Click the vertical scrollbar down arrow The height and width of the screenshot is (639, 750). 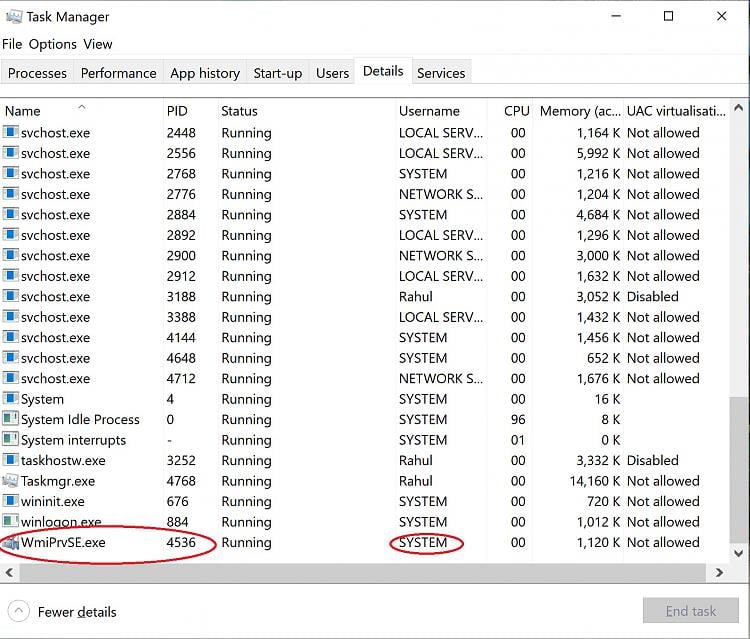pyautogui.click(x=739, y=553)
